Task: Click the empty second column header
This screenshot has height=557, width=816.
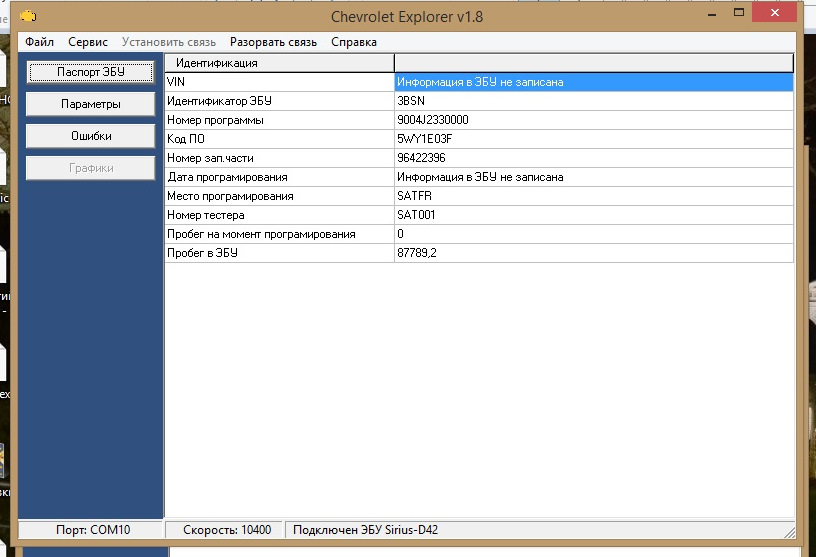Action: tap(594, 63)
